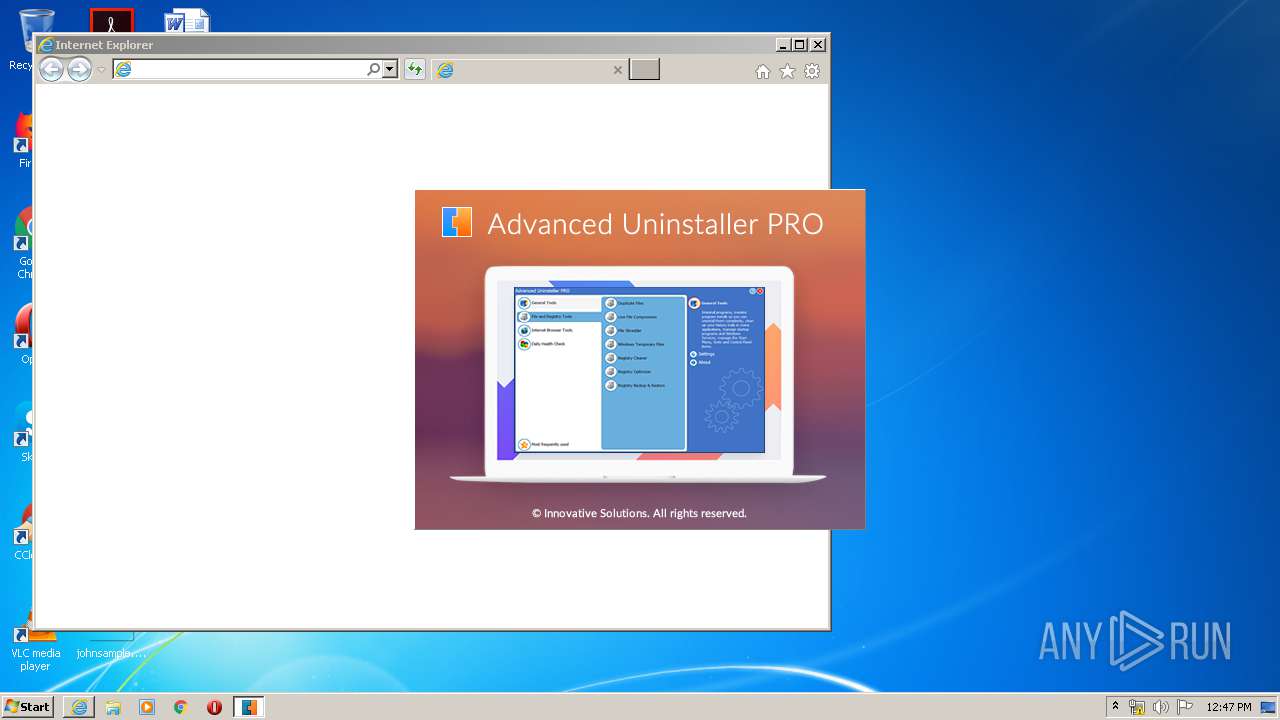The image size is (1280, 720).
Task: Open the volume control tray icon
Action: coord(1161,707)
